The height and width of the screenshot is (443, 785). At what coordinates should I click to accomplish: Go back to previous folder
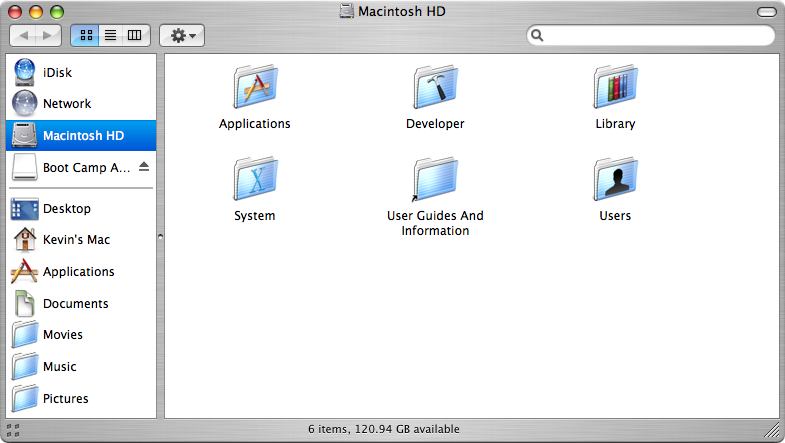23,36
